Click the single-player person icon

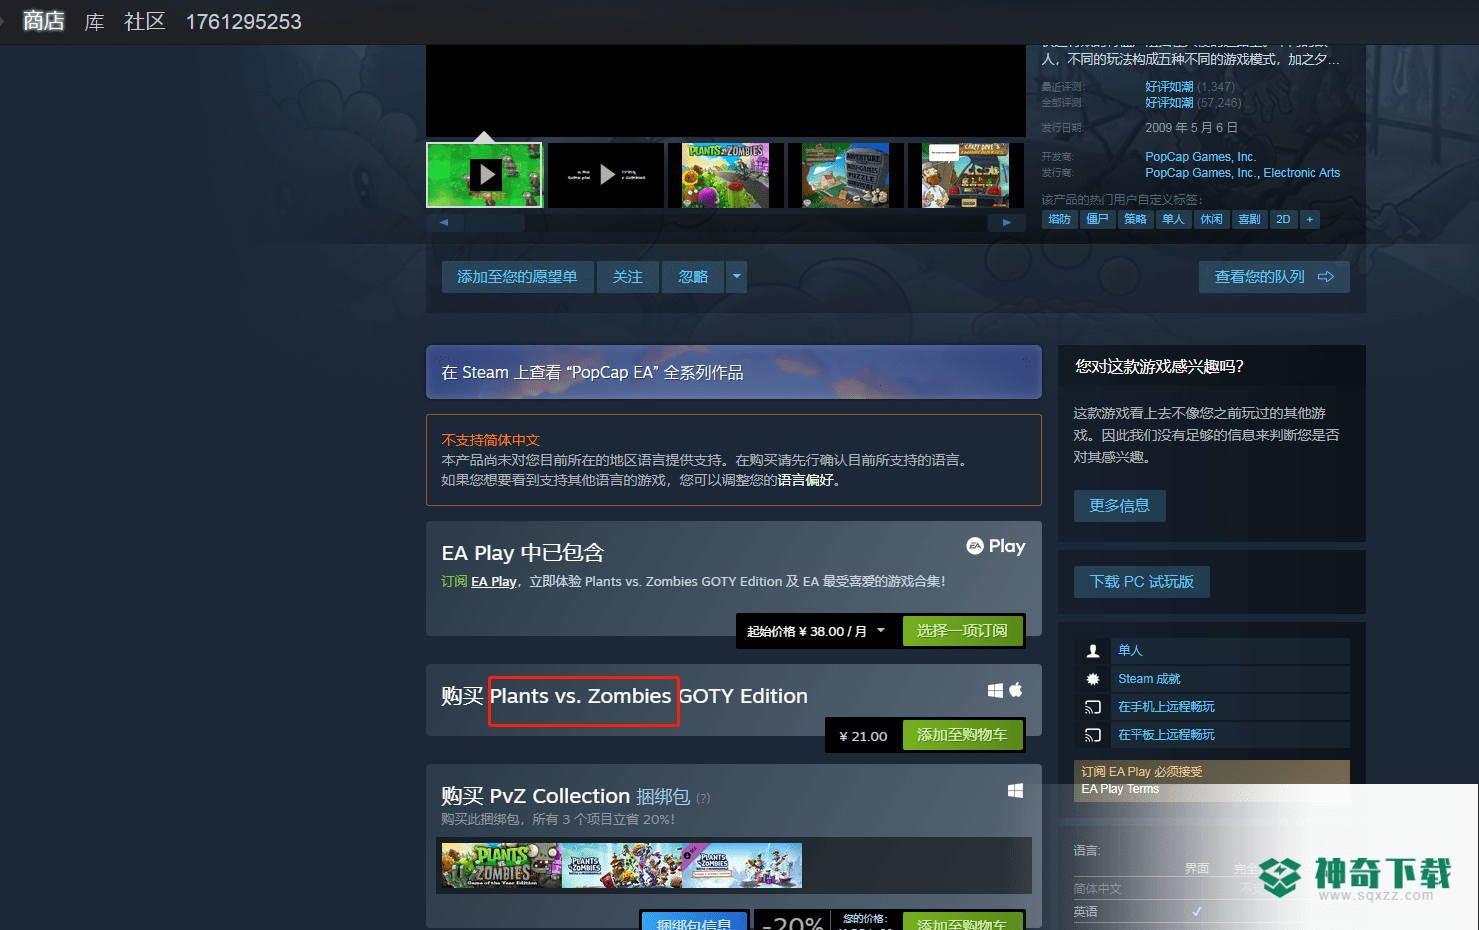(x=1093, y=651)
